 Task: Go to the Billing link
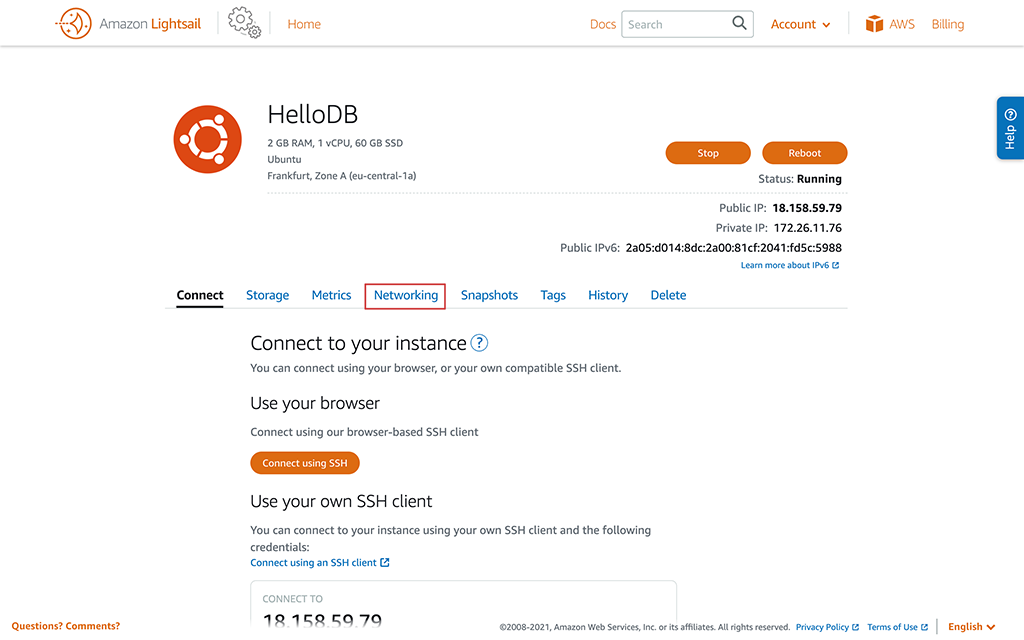point(948,24)
